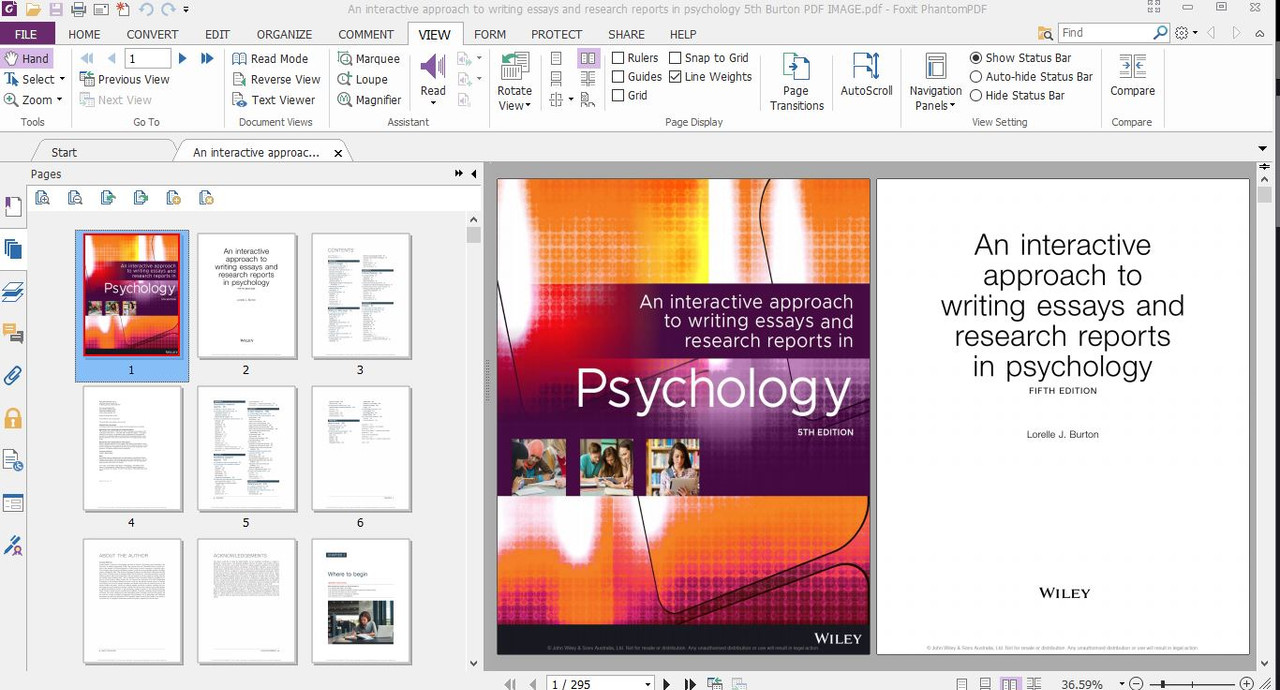Open the Navigation Panels dropdown
This screenshot has height=690, width=1280.
click(x=936, y=81)
